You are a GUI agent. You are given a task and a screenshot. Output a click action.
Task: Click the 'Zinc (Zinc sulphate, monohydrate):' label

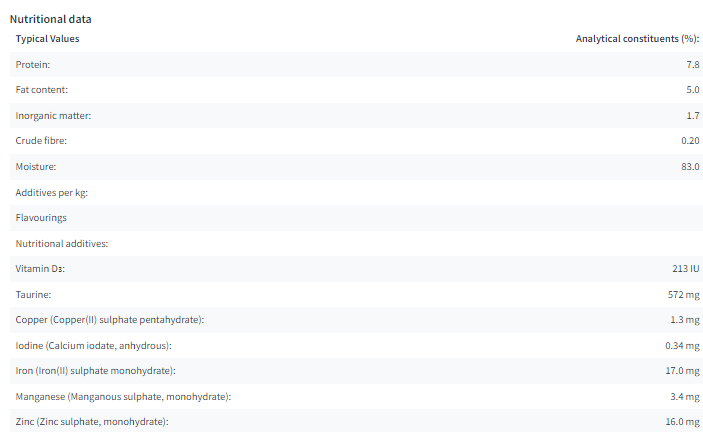[x=92, y=422]
